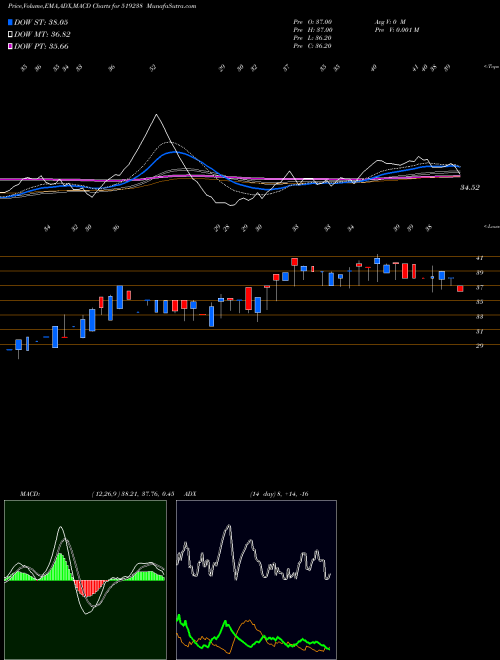
Task: Click the MACD parameters '(12,26,9) 38.21, 37.76, 0.45'
Action: (x=133, y=494)
